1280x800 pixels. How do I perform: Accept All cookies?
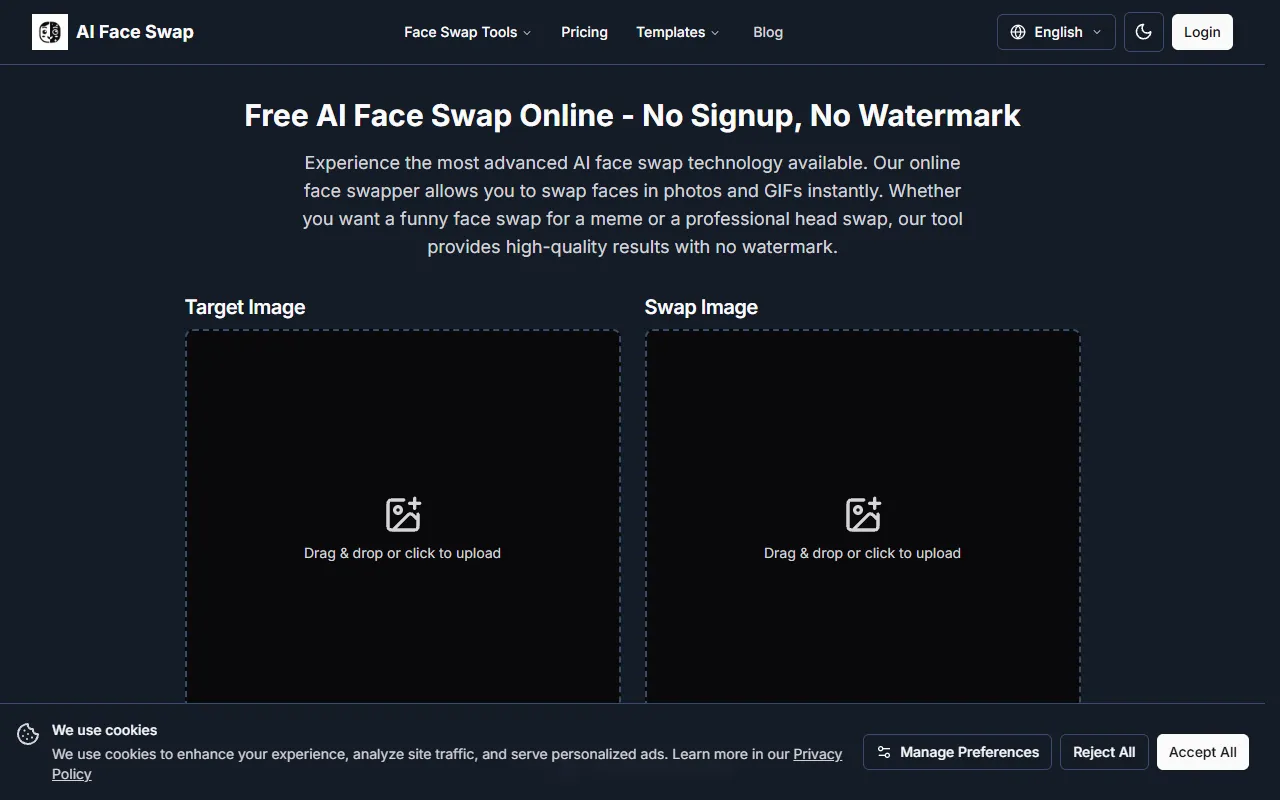click(x=1202, y=752)
